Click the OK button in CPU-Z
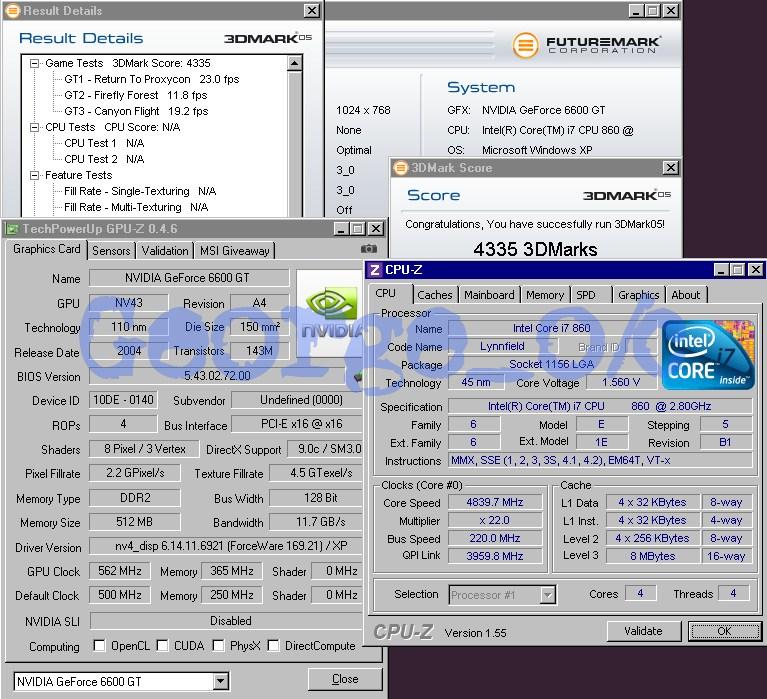Viewport: 767px width, 699px height. tap(724, 631)
